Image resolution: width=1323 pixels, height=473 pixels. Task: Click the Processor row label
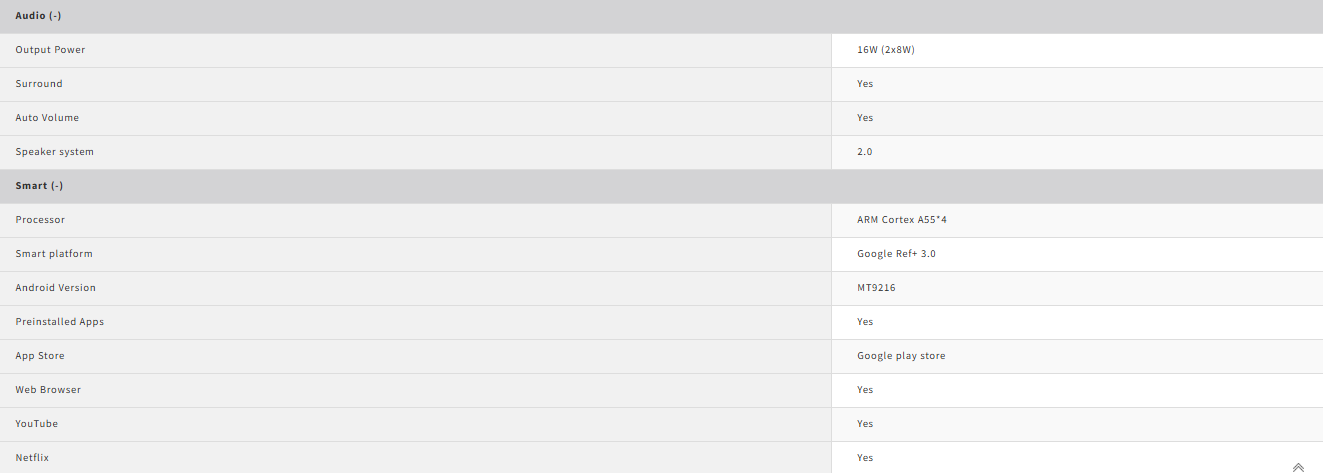[x=39, y=220]
